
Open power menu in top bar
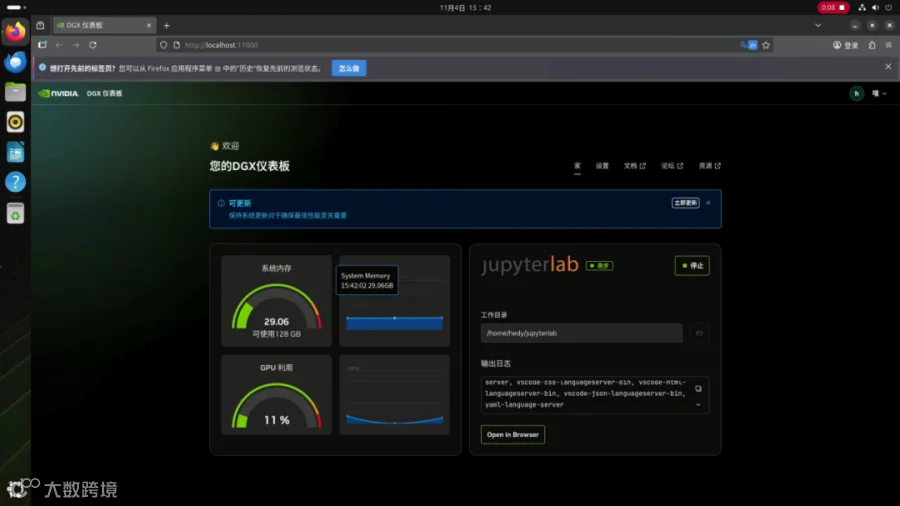click(889, 7)
